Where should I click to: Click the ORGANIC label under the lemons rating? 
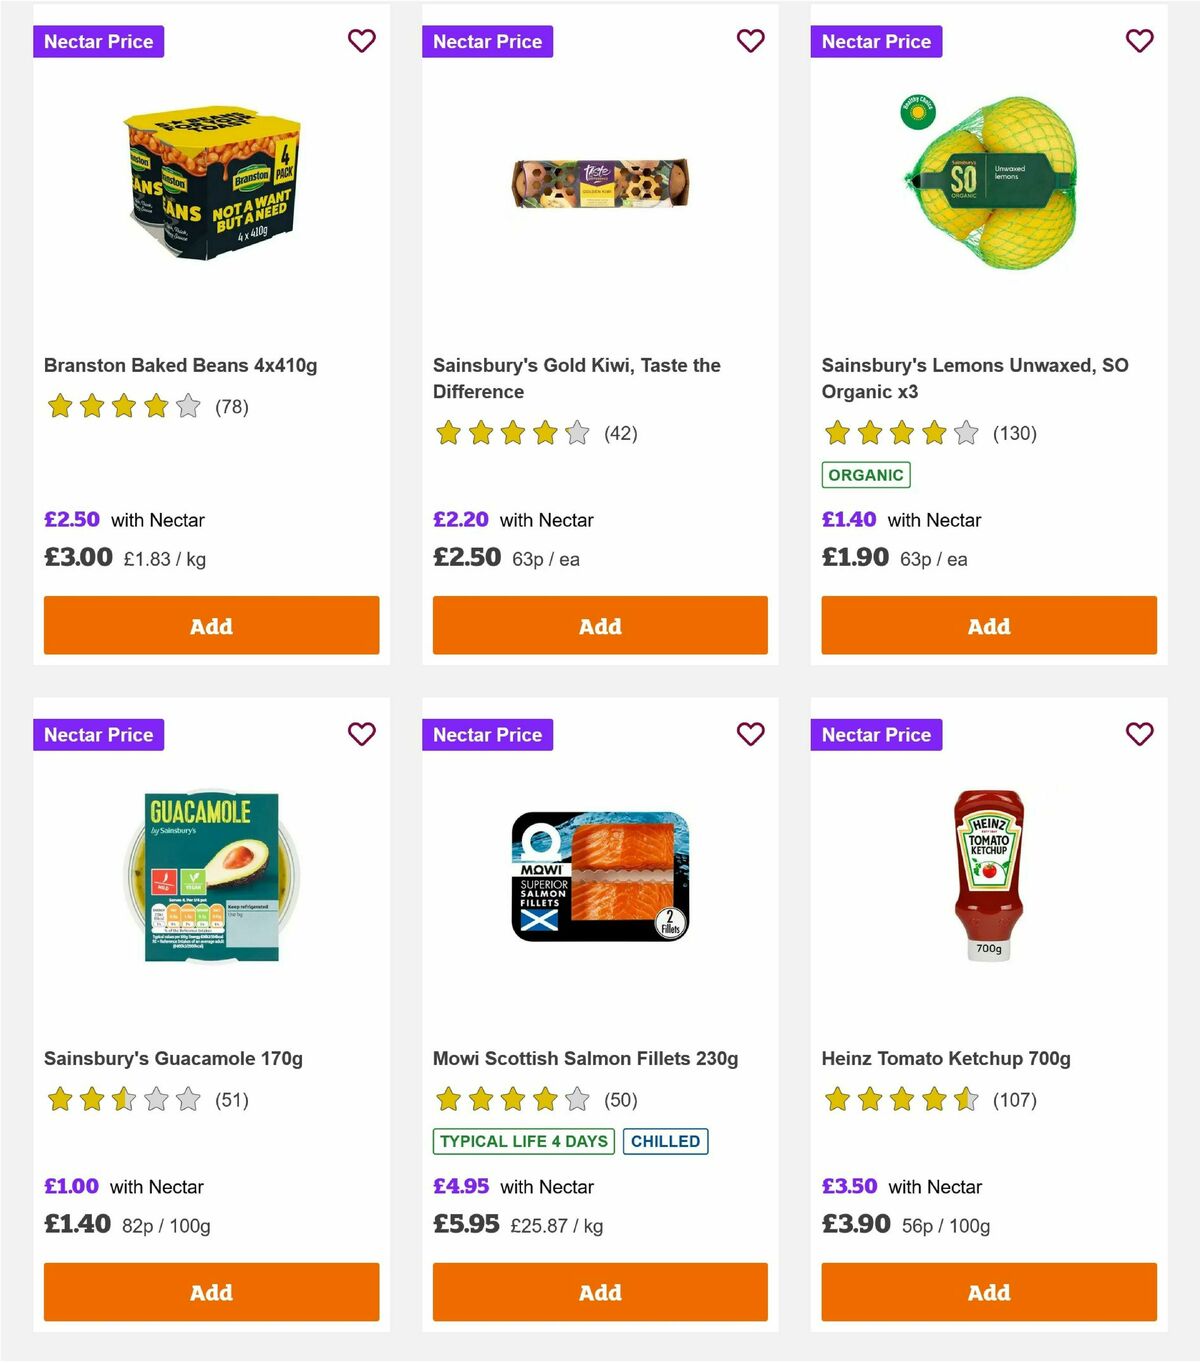click(x=866, y=475)
